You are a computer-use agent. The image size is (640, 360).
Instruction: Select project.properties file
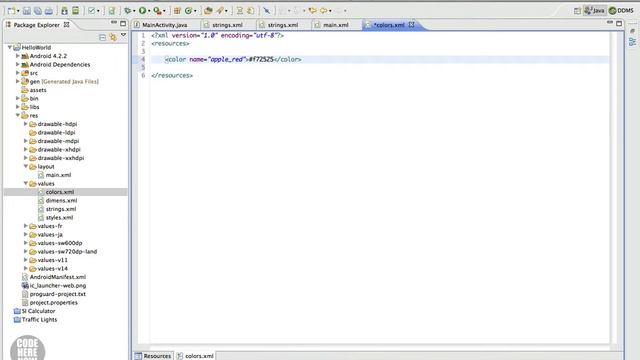tap(53, 302)
